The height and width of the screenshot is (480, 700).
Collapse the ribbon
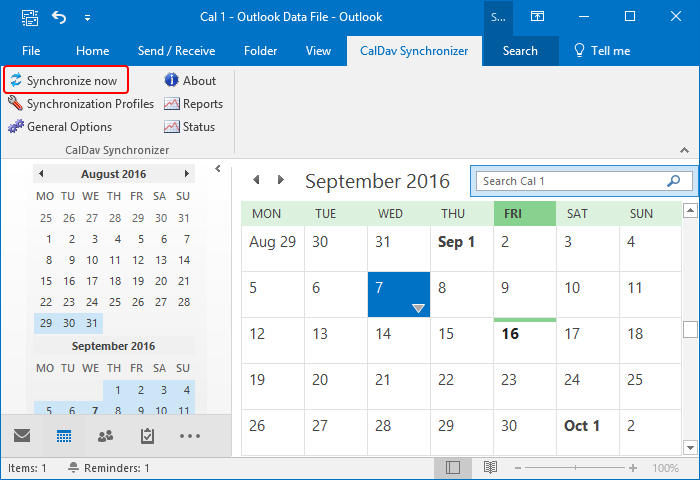coord(684,150)
